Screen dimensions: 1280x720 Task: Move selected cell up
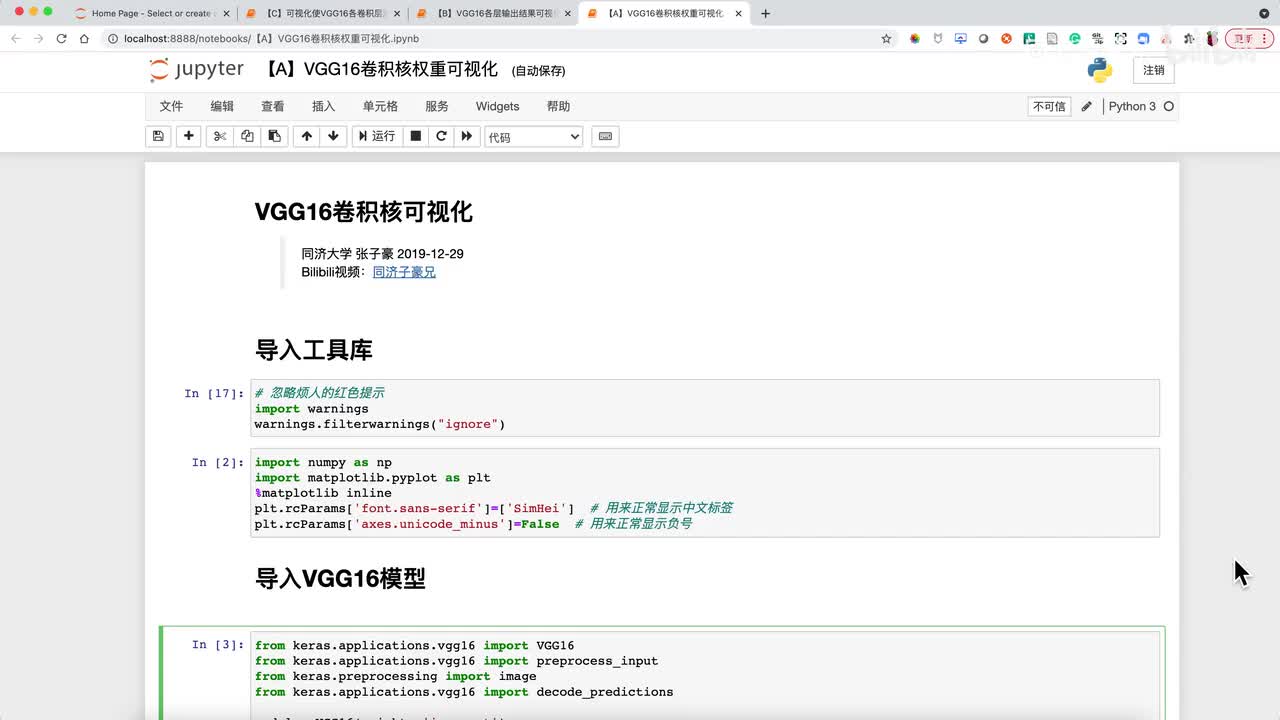pos(306,136)
